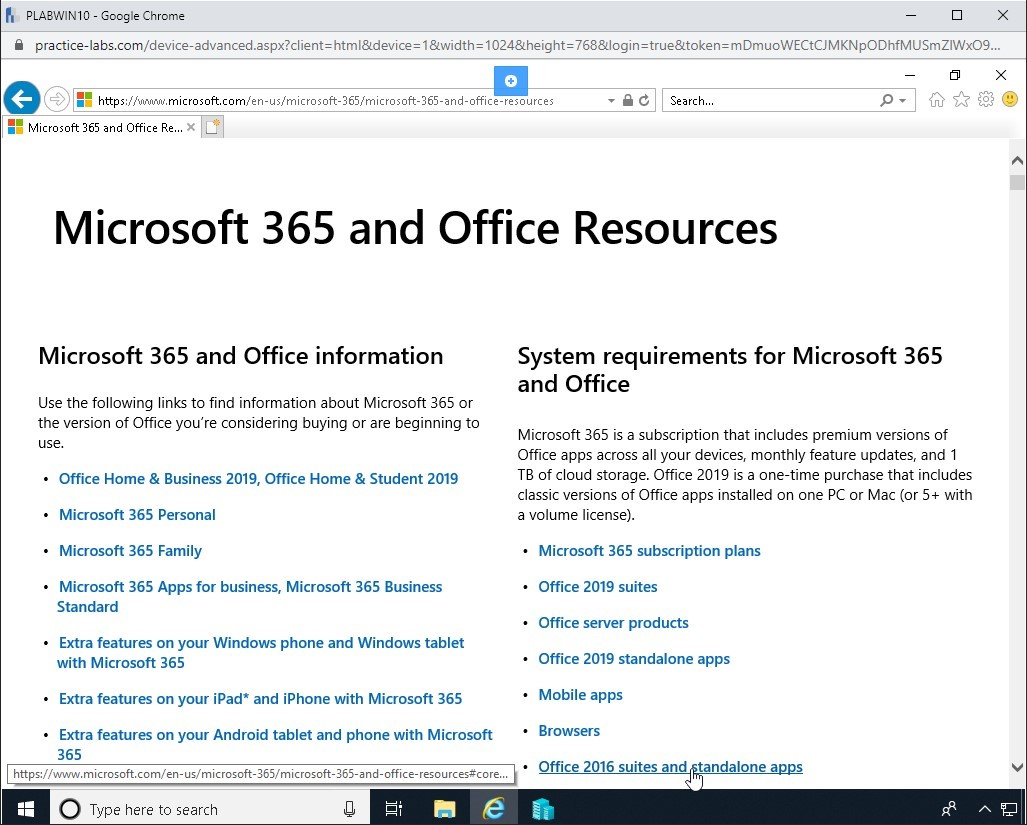Open the blue buildings app on the taskbar

[542, 809]
